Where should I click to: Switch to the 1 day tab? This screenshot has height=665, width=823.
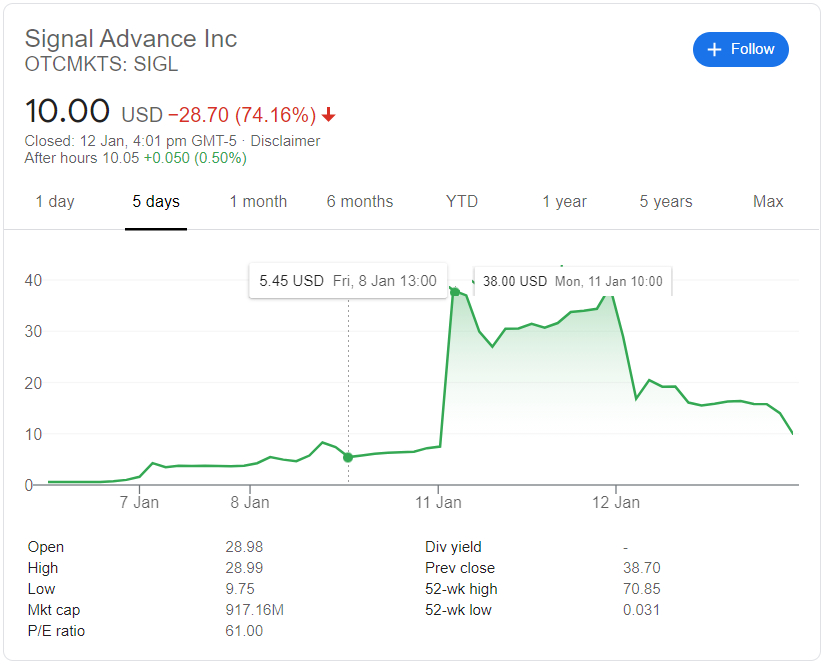coord(55,202)
